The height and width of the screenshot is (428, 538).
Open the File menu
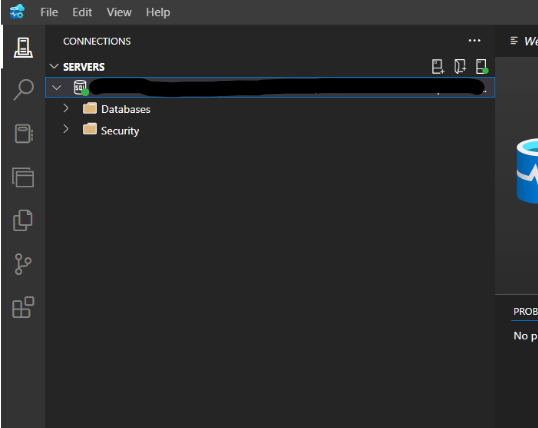[x=49, y=12]
